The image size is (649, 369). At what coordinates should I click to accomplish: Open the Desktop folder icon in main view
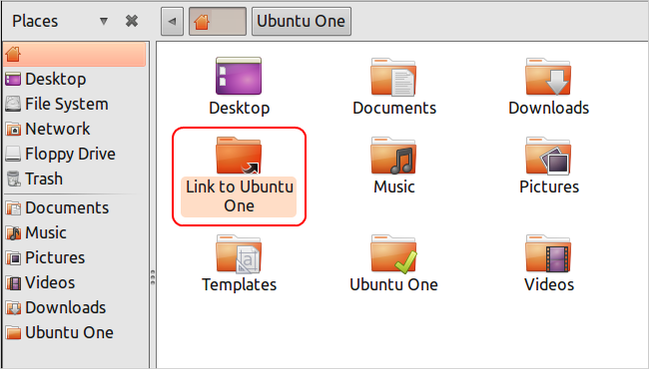[x=239, y=76]
